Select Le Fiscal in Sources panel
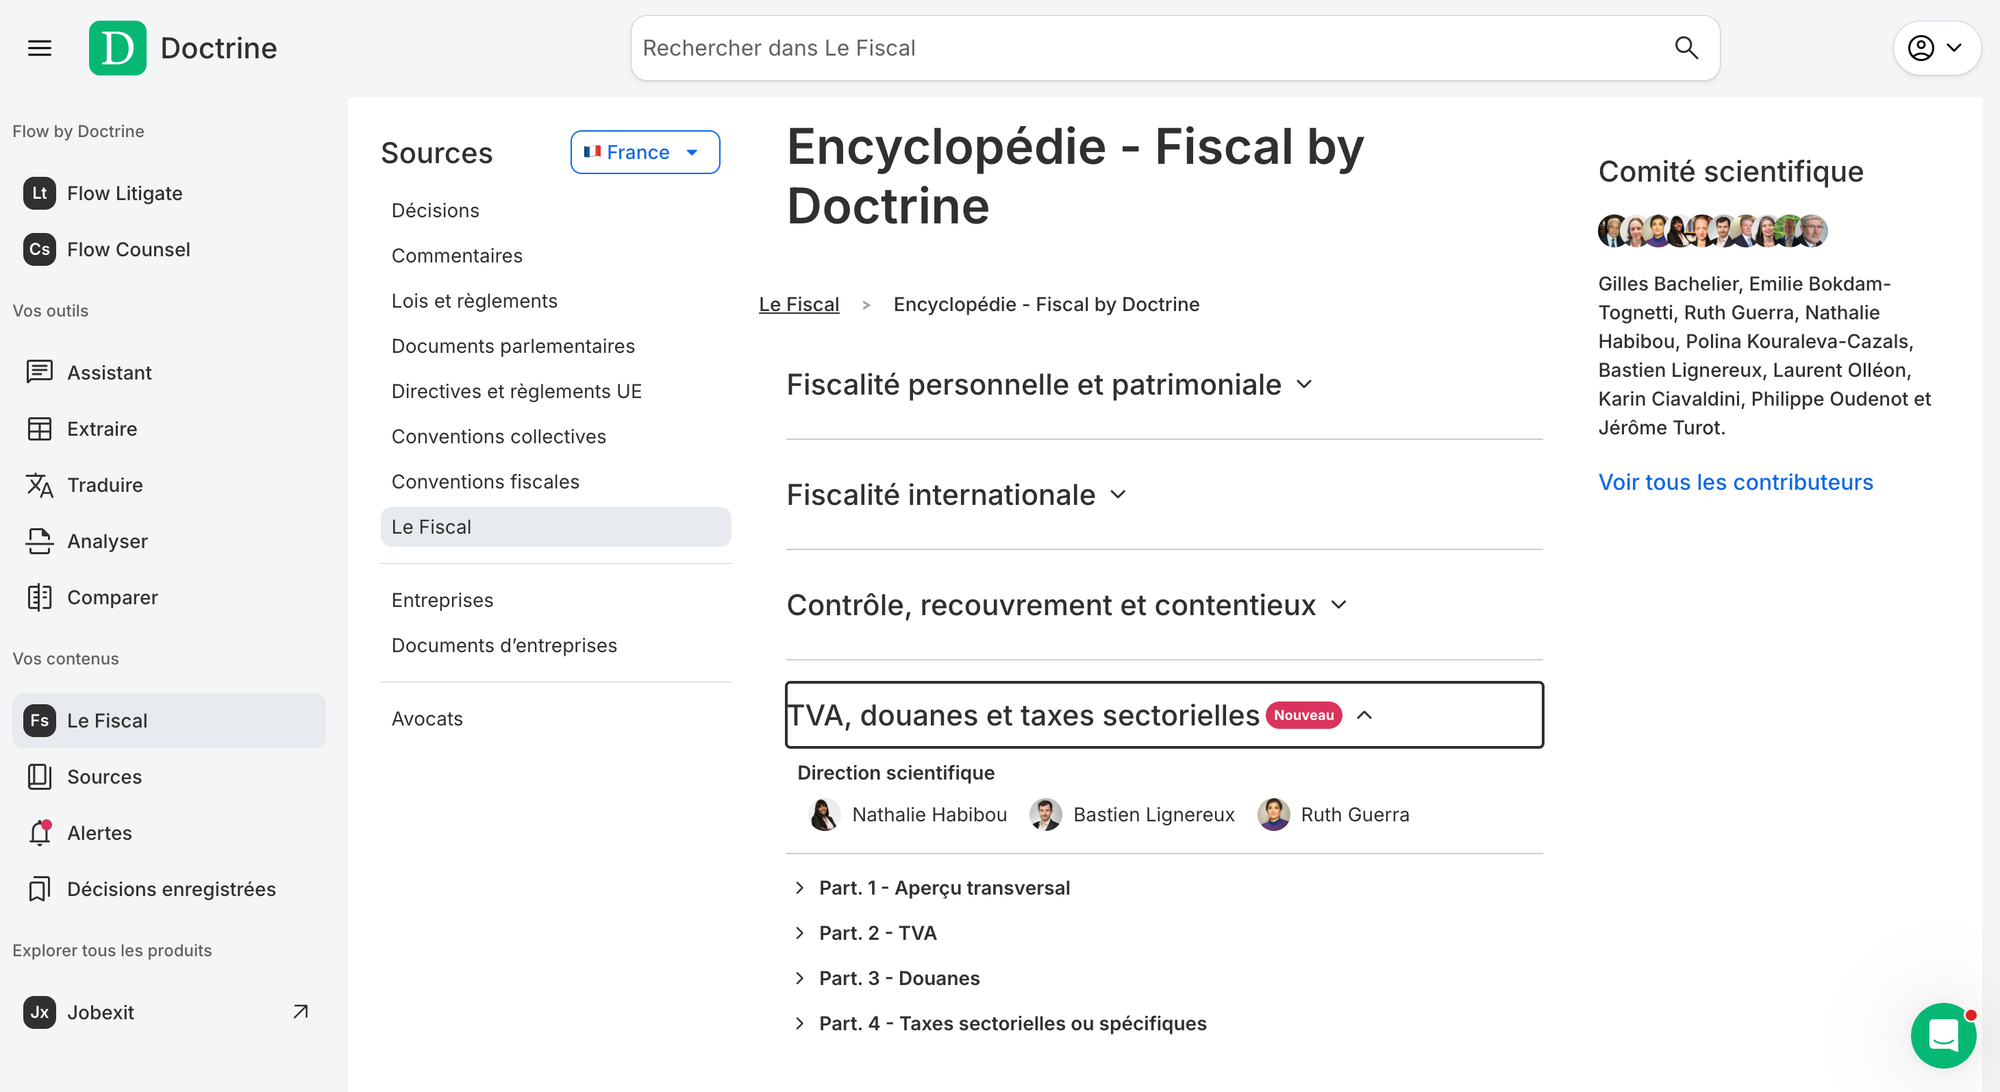This screenshot has width=2000, height=1092. click(x=556, y=527)
